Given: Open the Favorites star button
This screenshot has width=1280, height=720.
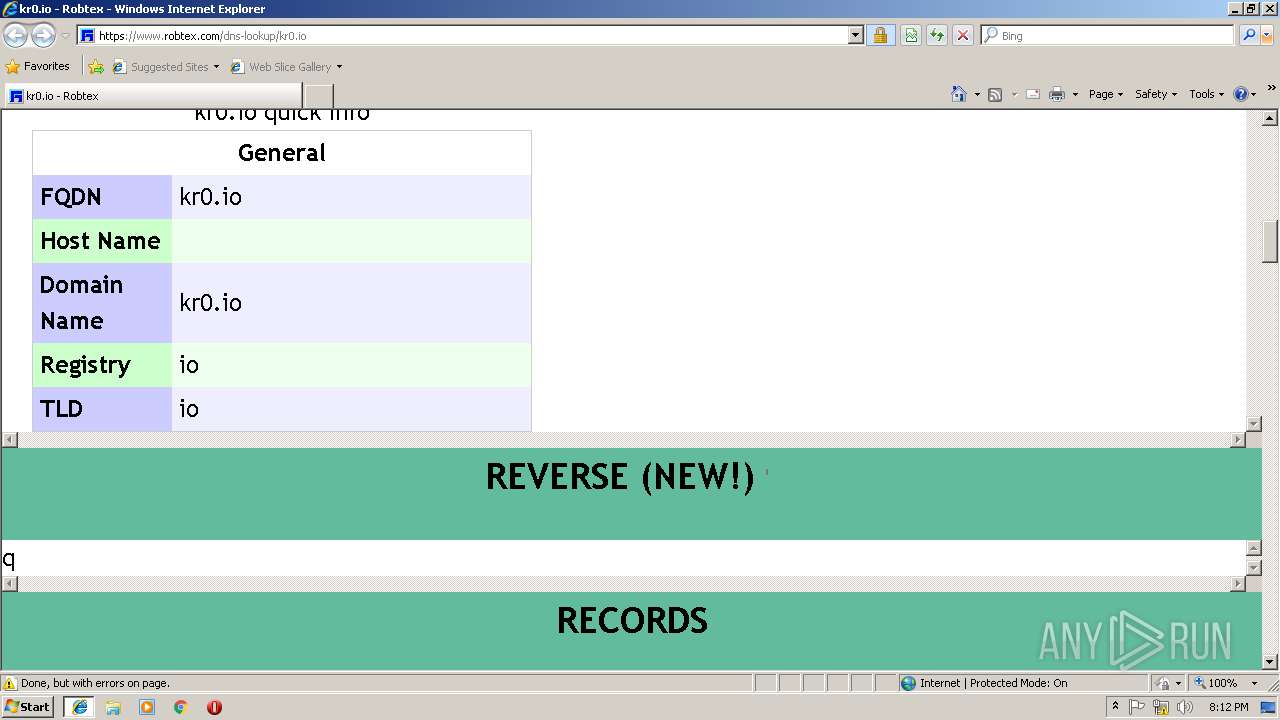Looking at the screenshot, I should coord(38,66).
